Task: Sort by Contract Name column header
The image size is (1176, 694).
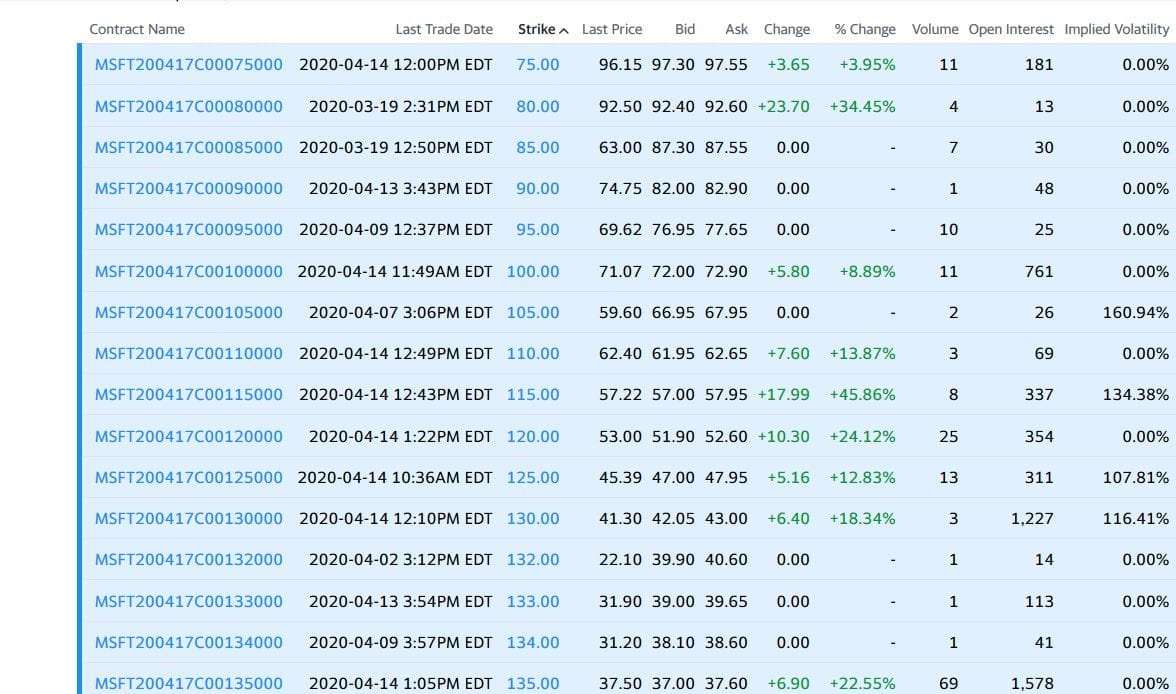Action: tap(137, 29)
